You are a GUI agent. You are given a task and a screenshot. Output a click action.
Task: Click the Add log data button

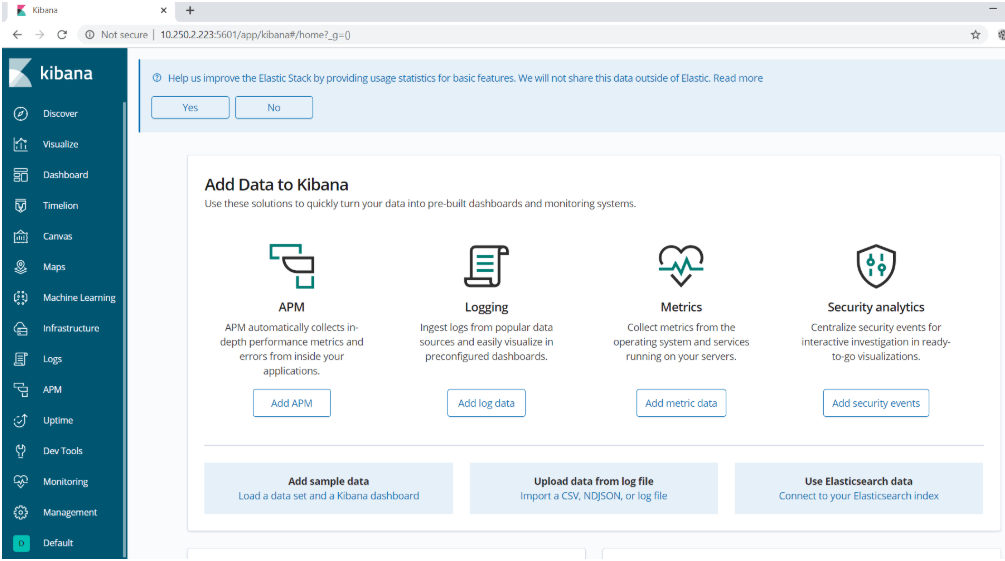486,403
